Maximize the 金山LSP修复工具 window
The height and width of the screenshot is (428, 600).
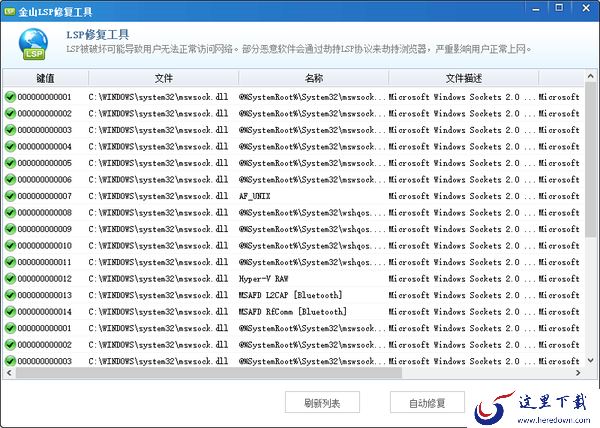[x=559, y=8]
